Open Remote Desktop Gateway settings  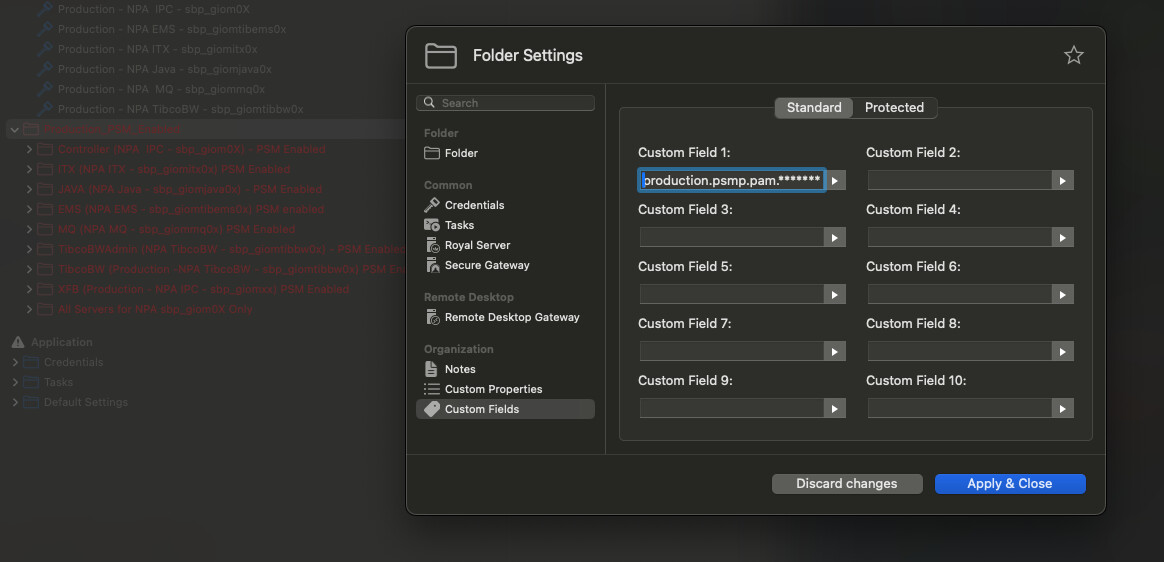(511, 317)
